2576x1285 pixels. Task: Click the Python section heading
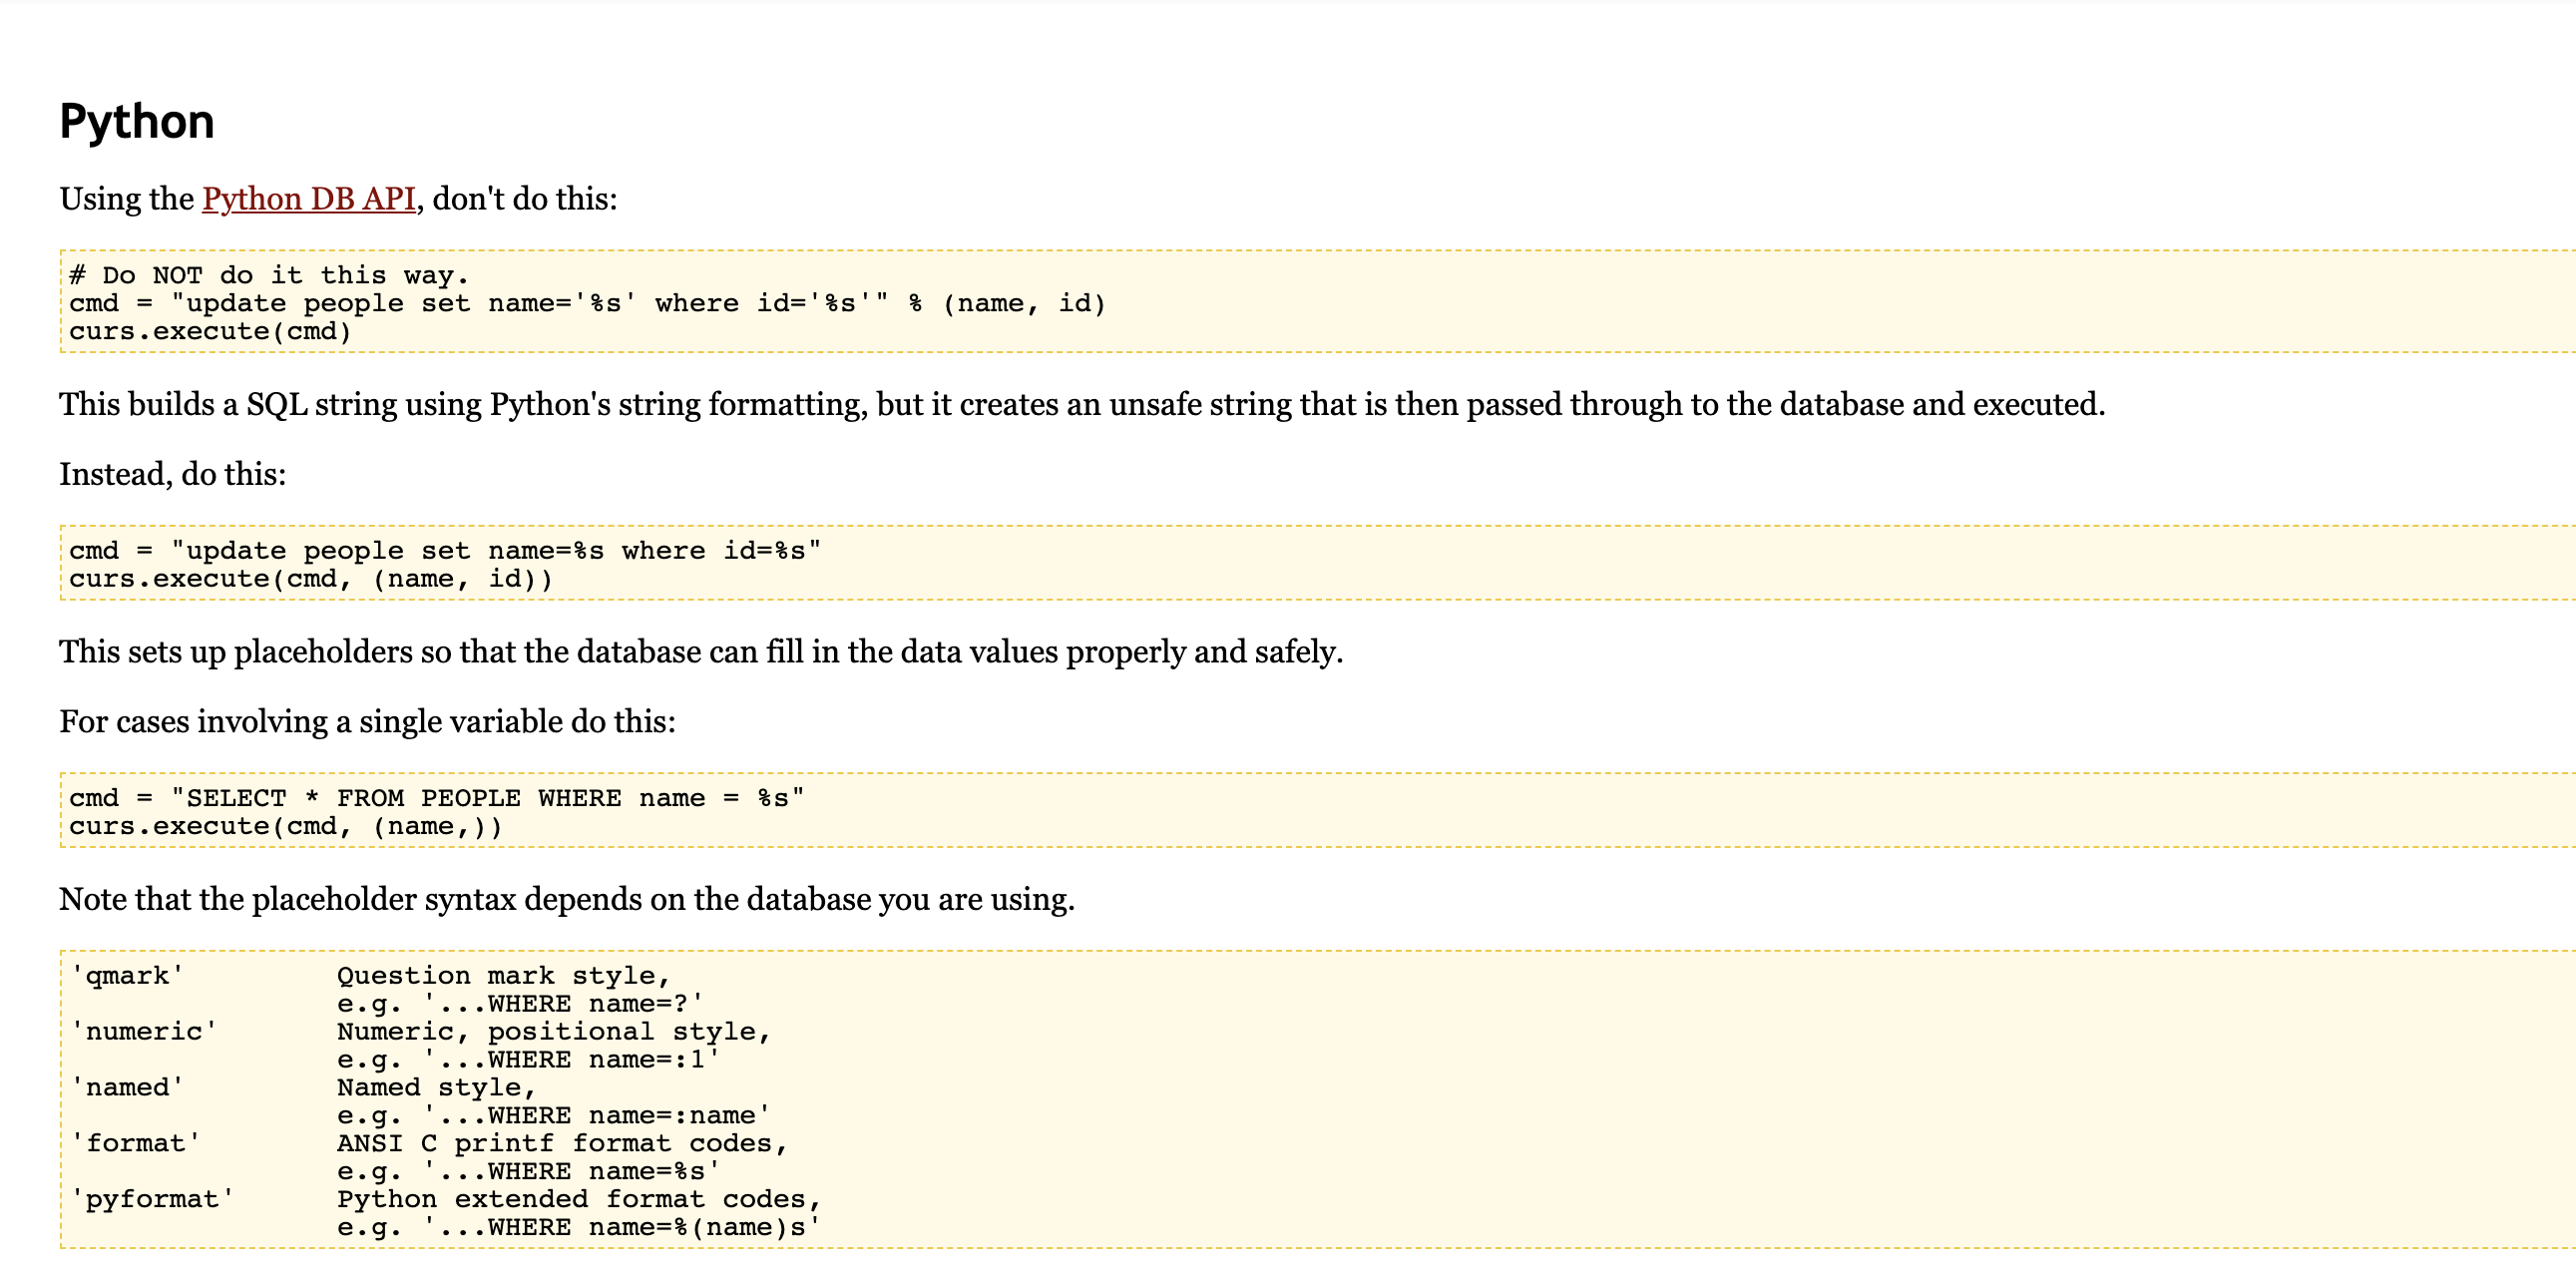[x=137, y=121]
